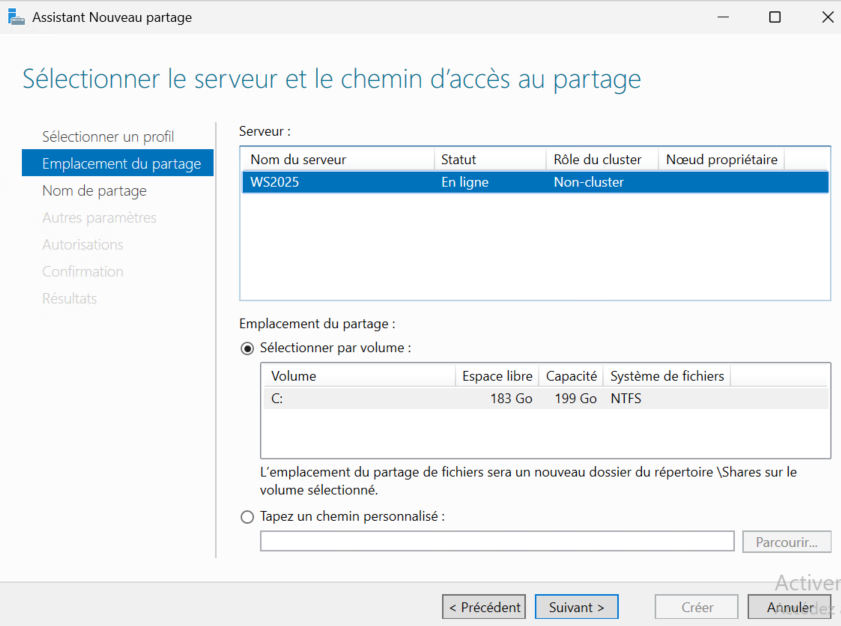Sort servers by 'Statut' column
Screen dimensions: 841x626
(490, 160)
